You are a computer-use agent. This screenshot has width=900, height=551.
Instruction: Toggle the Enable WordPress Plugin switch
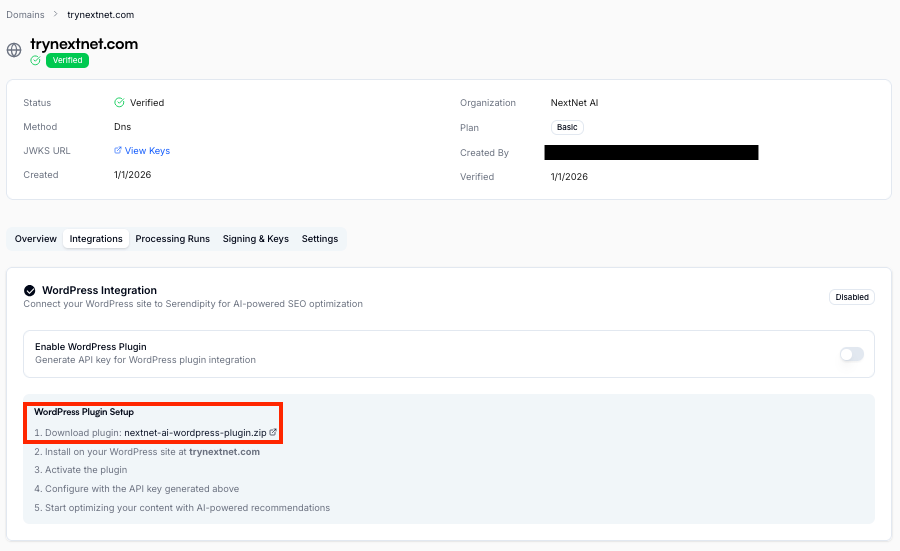[x=852, y=354]
